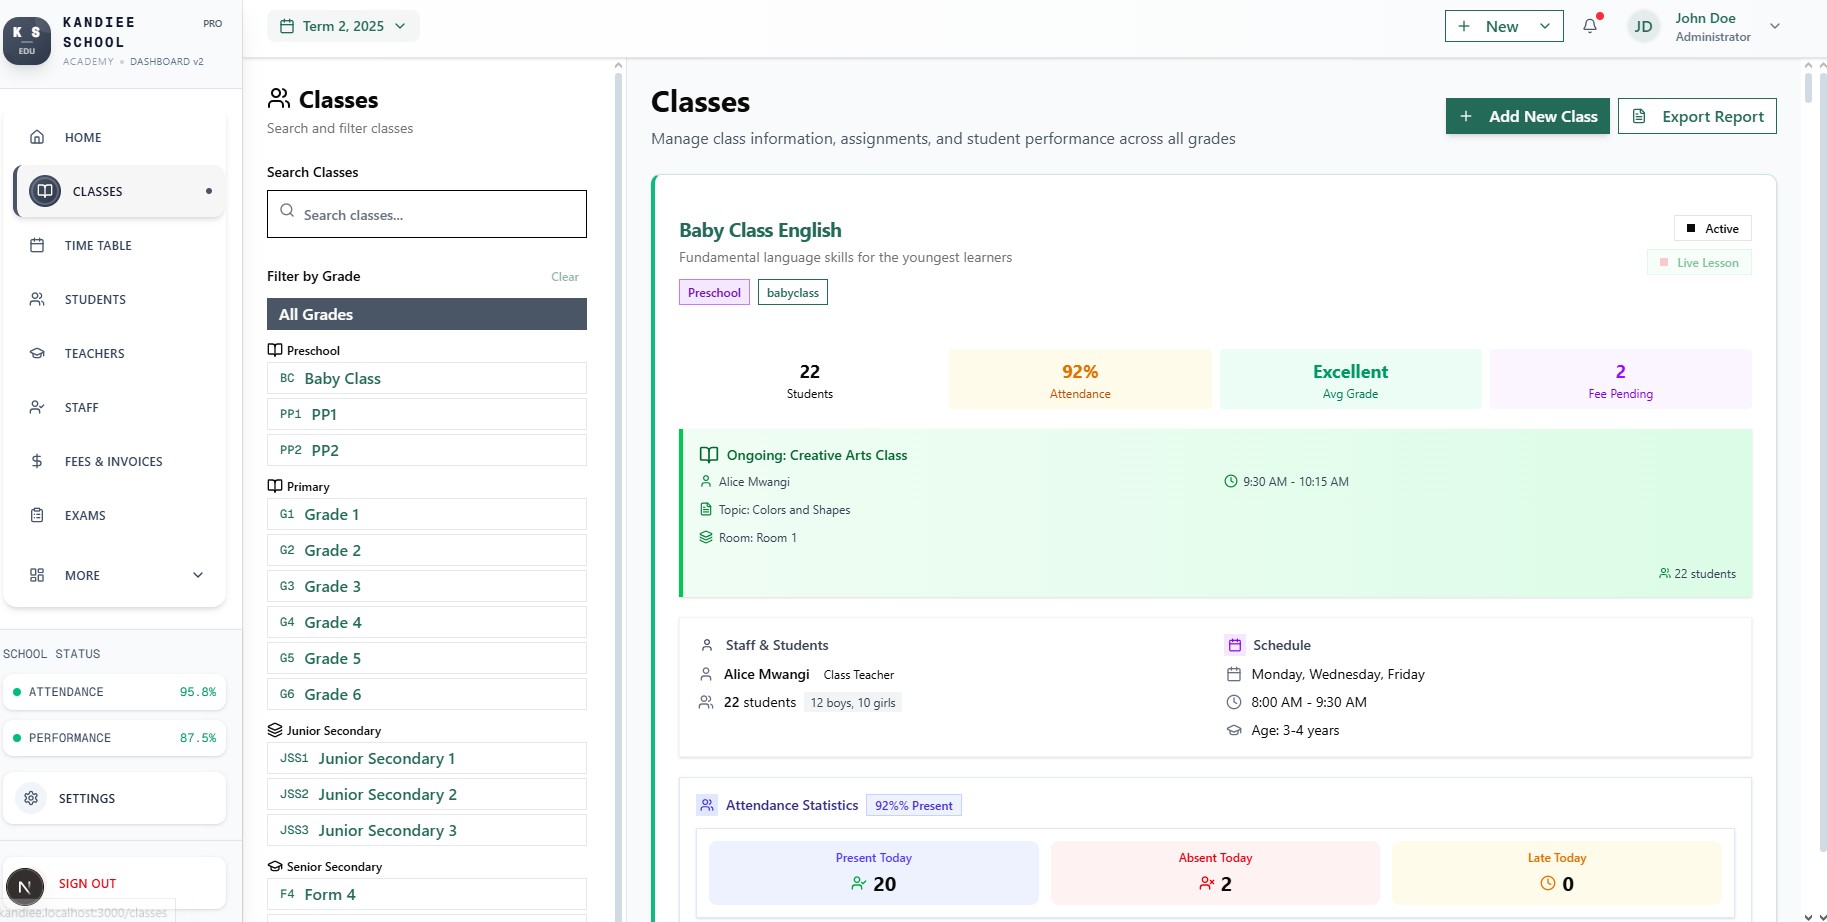
Task: Click the Attendance 95.8% status card
Action: coord(115,692)
